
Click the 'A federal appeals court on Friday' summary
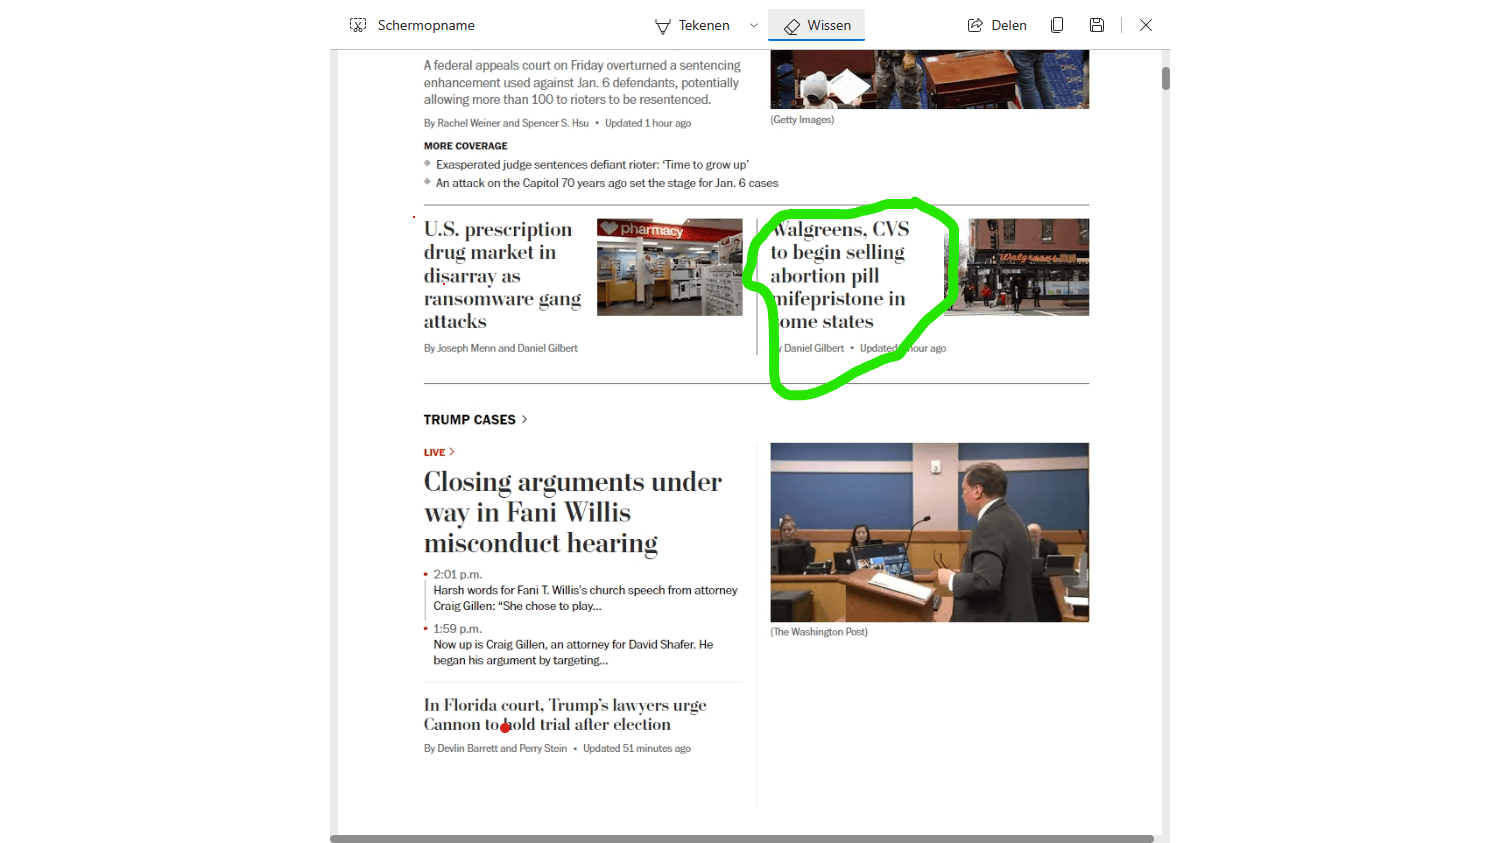pyautogui.click(x=582, y=82)
